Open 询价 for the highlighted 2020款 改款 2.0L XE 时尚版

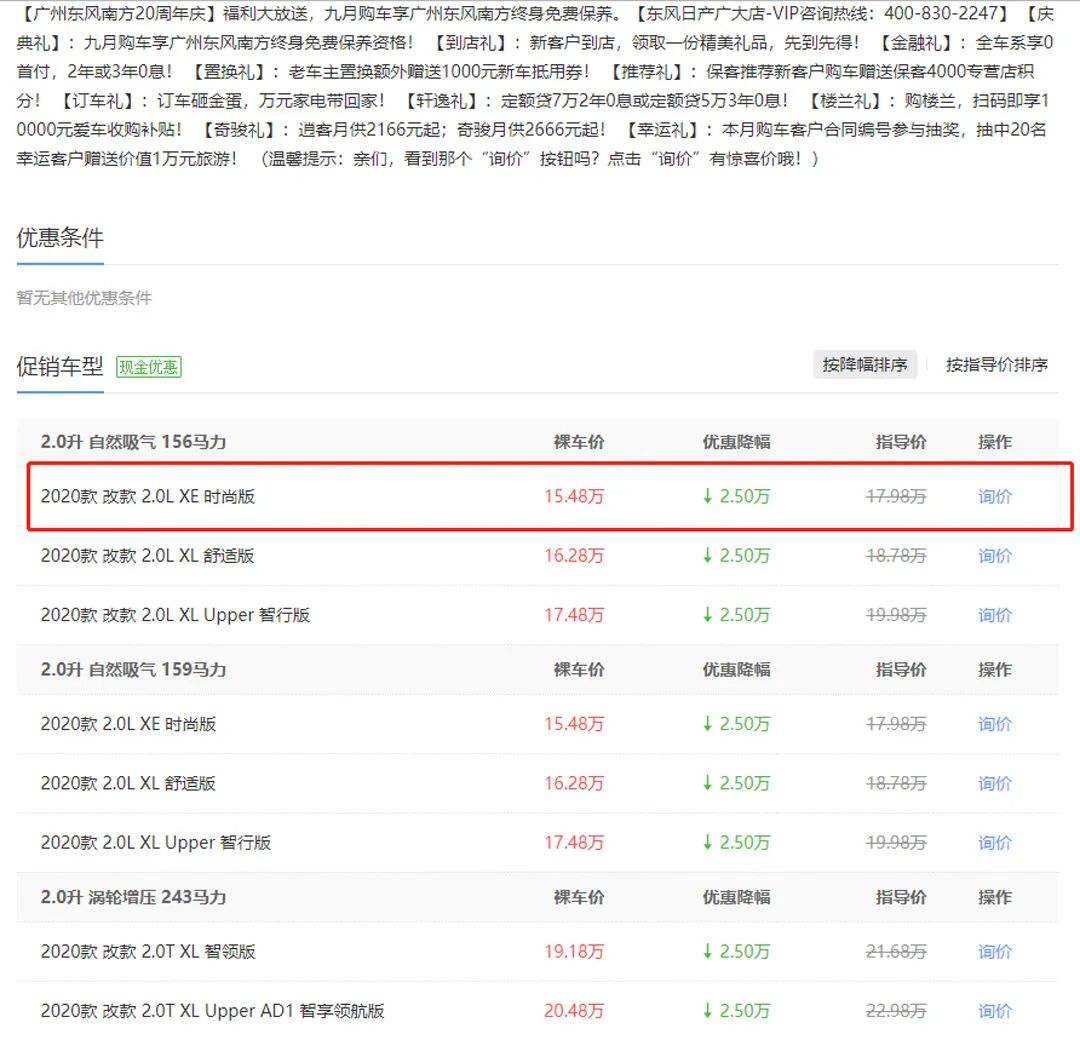pyautogui.click(x=994, y=496)
